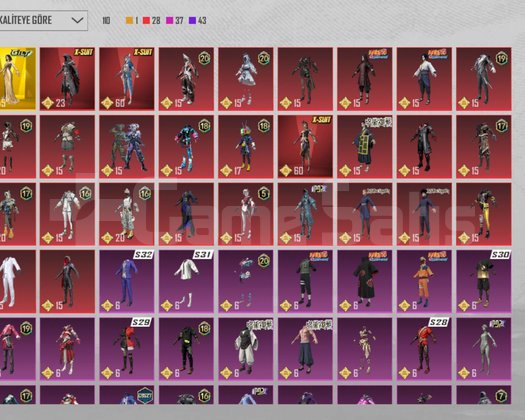Open the KALİTEYE GÖRE sort dropdown

point(43,20)
